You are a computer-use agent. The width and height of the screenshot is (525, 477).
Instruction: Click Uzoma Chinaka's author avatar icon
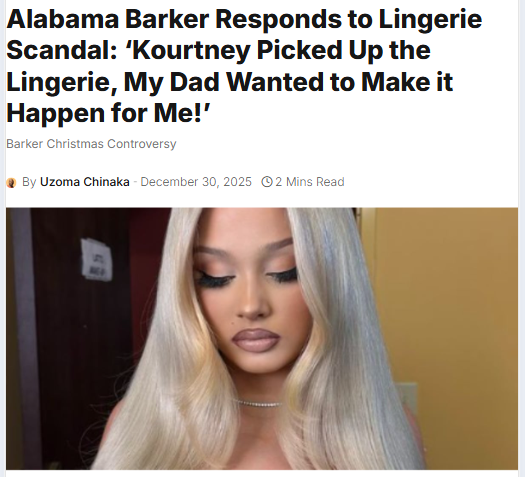pyautogui.click(x=11, y=183)
